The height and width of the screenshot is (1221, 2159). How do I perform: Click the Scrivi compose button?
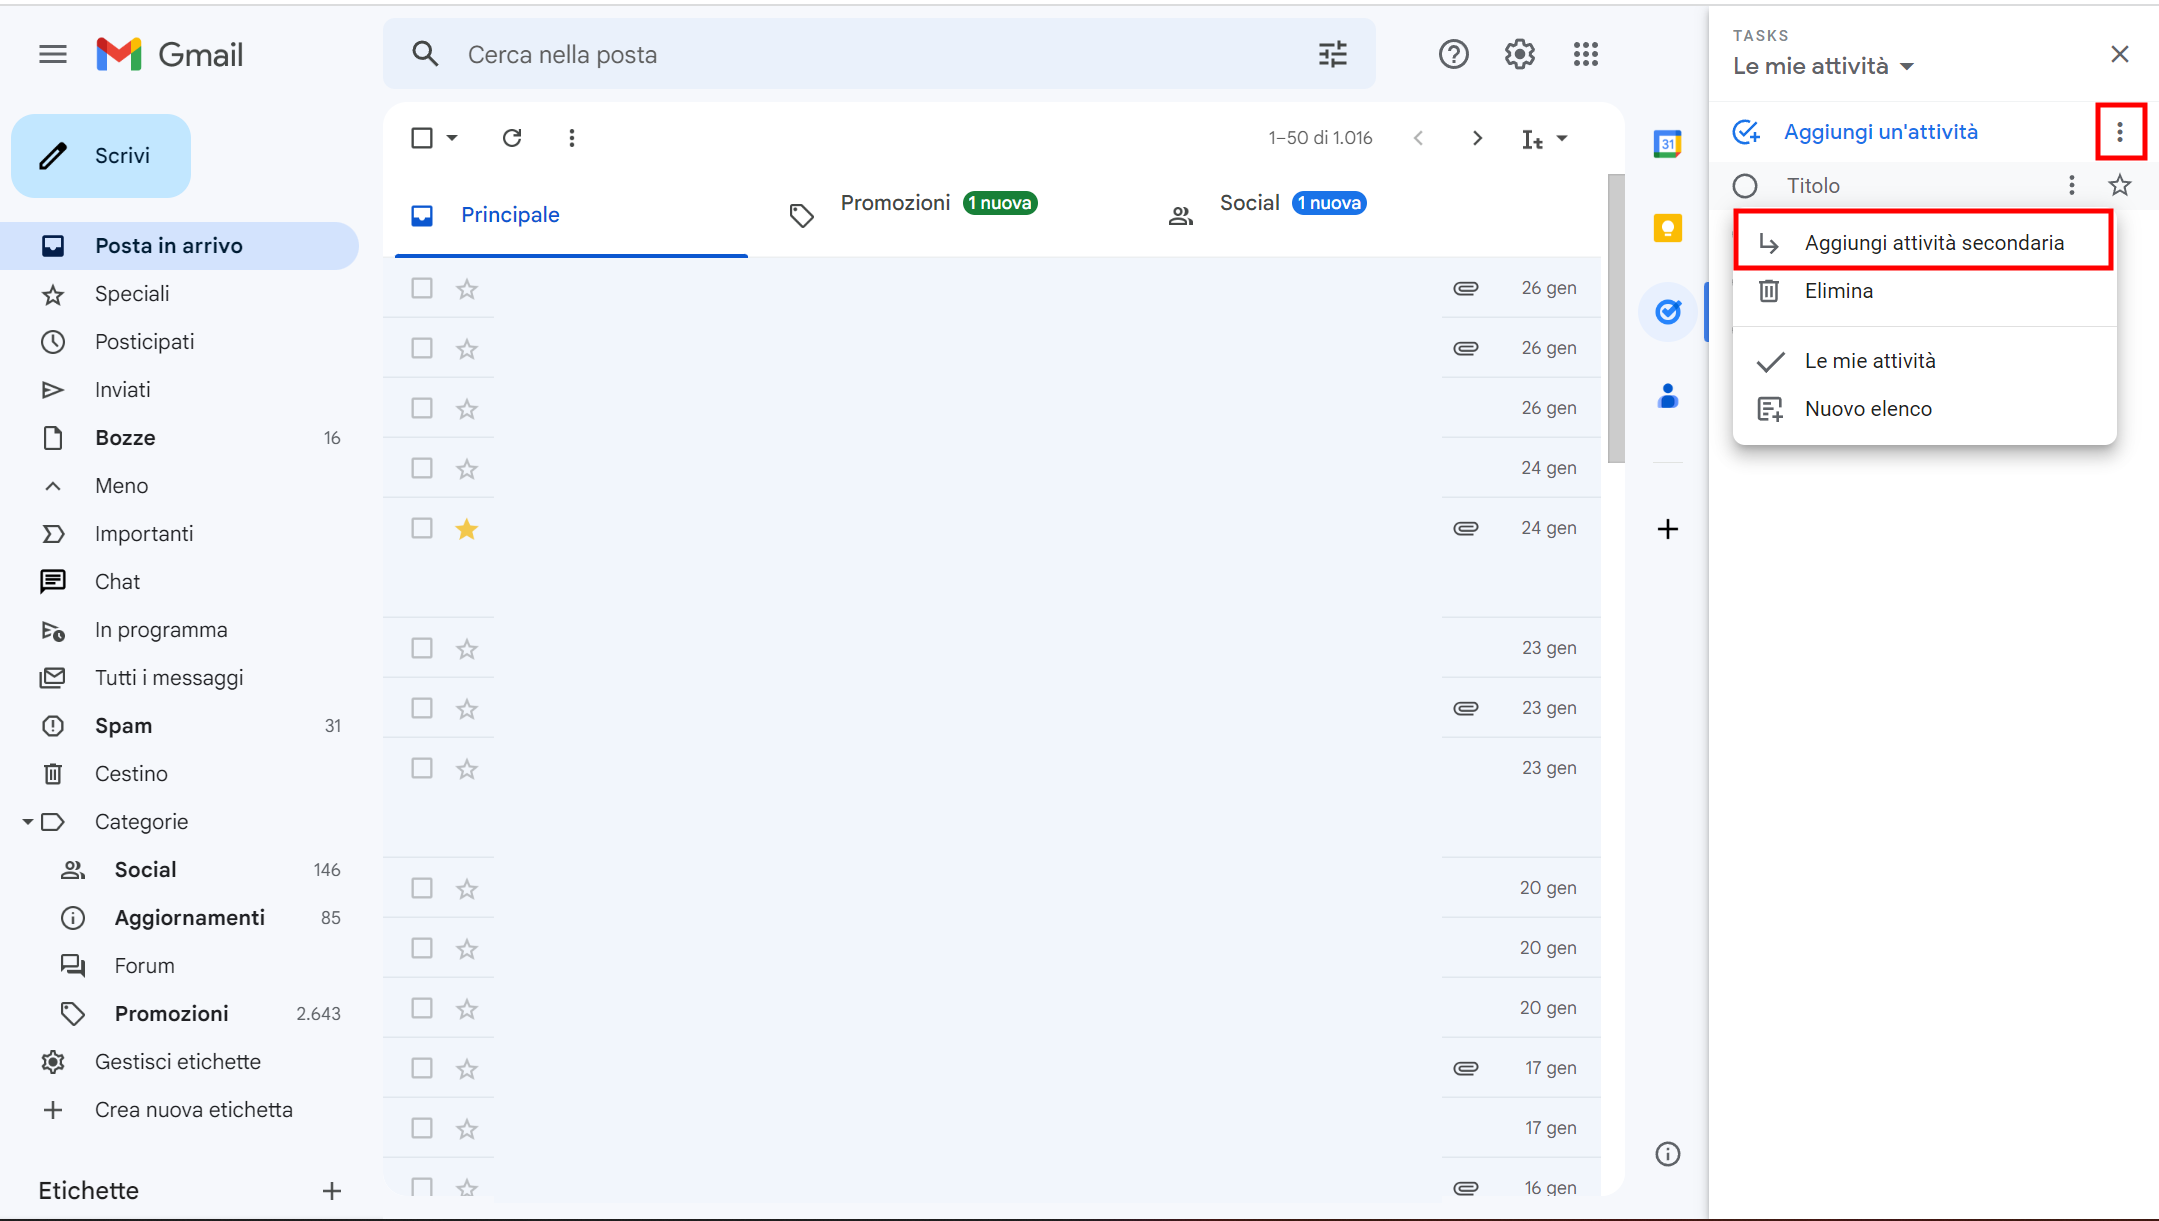coord(101,156)
